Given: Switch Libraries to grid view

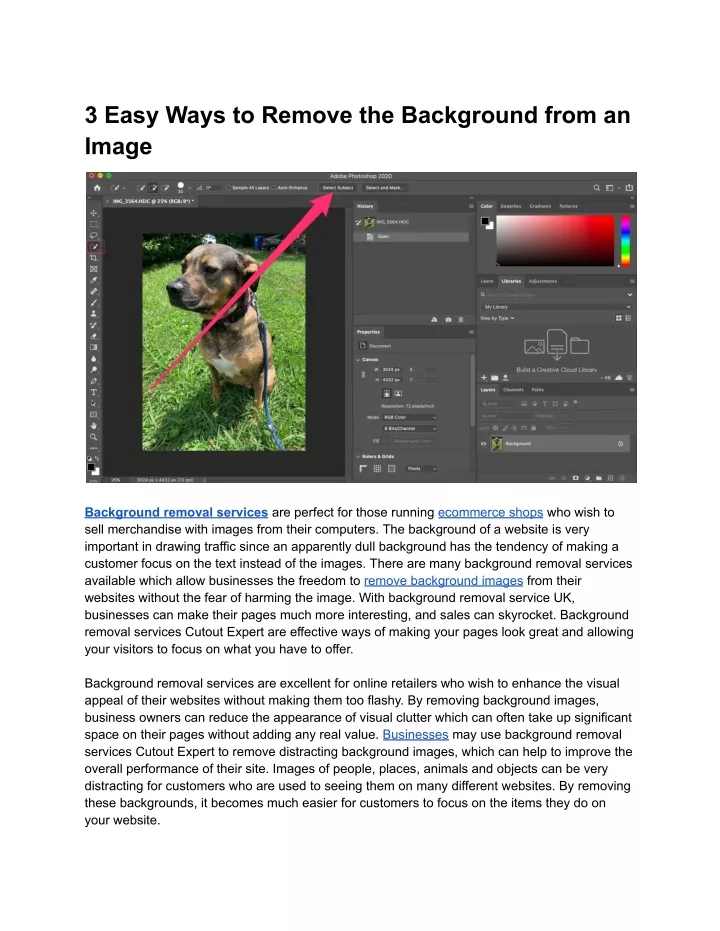Looking at the screenshot, I should [618, 318].
